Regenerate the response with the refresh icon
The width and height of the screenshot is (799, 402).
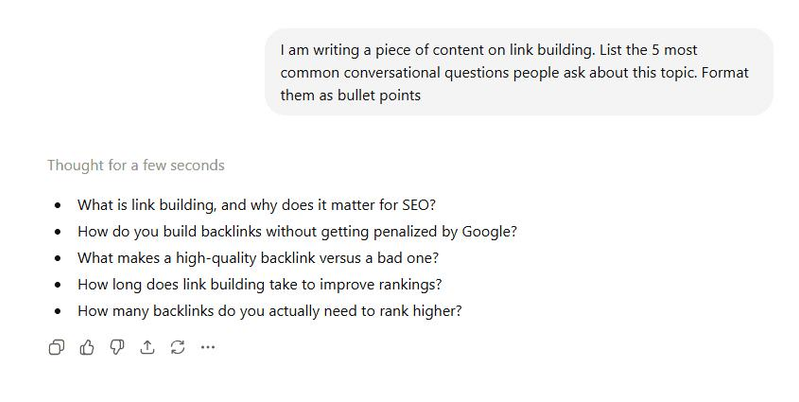[x=178, y=347]
